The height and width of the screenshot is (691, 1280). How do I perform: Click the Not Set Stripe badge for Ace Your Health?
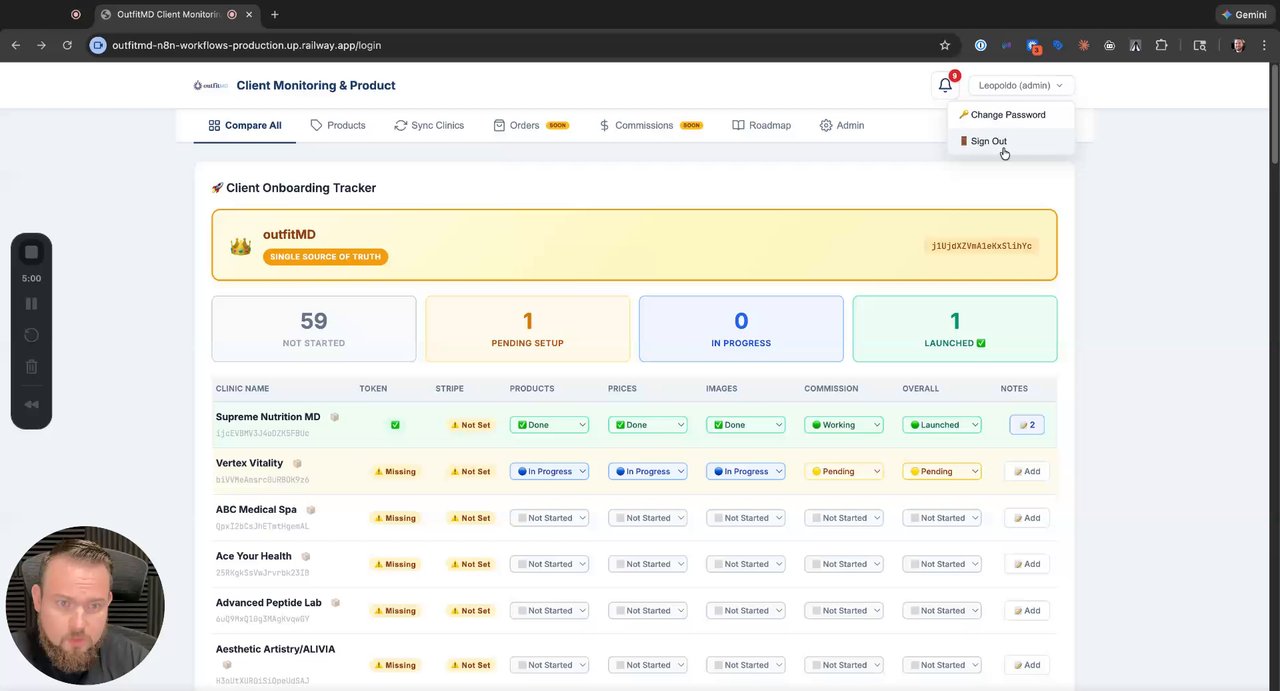[471, 564]
